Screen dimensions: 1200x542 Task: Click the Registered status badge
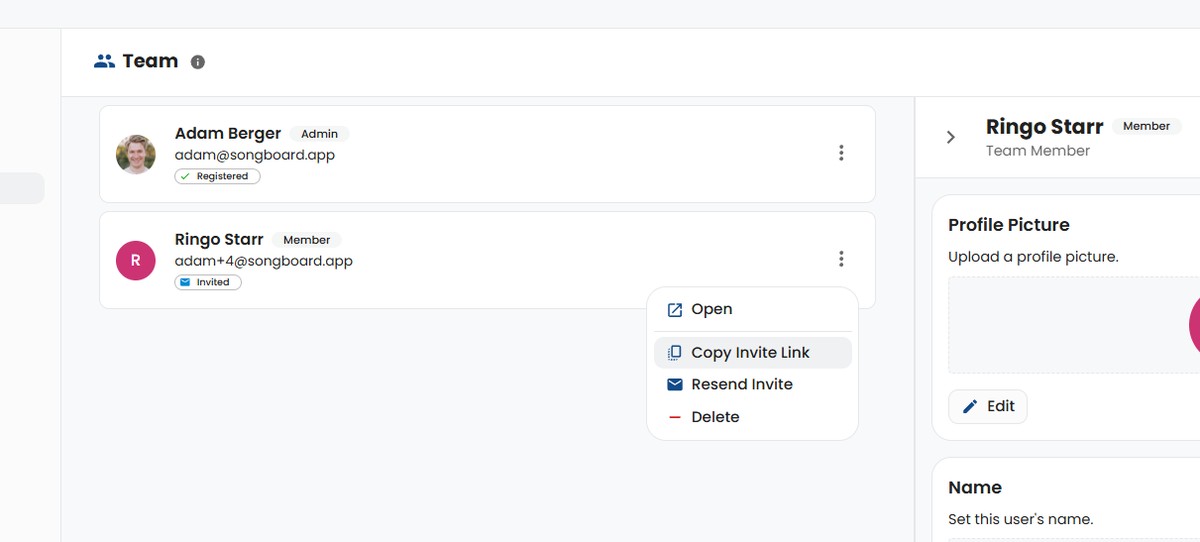(x=217, y=176)
